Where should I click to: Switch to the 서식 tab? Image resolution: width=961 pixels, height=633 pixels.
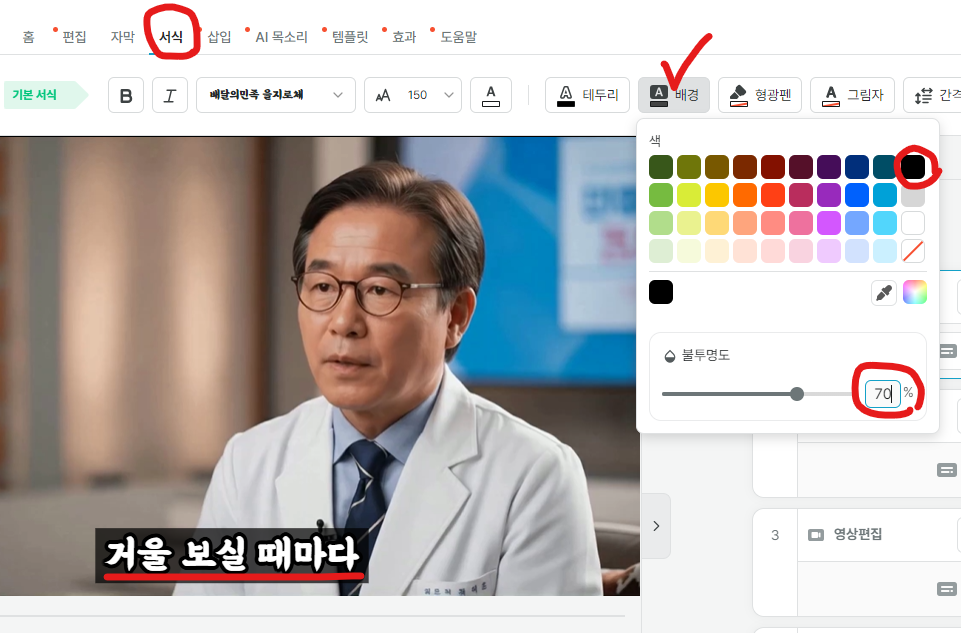coord(172,36)
